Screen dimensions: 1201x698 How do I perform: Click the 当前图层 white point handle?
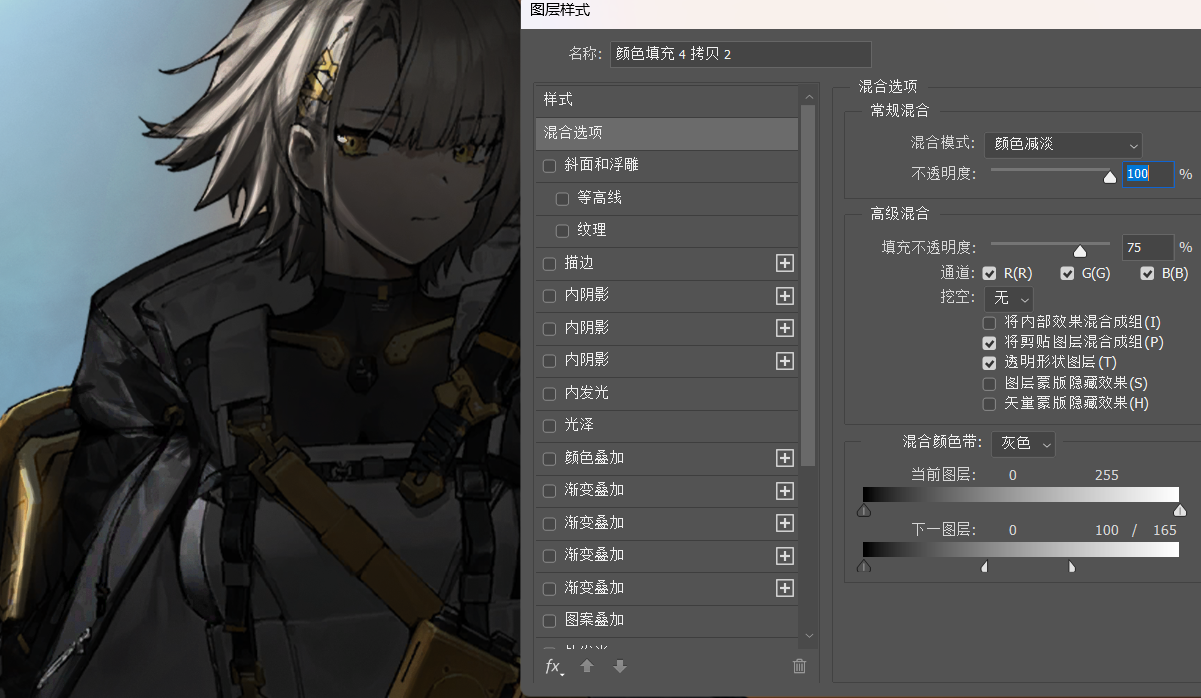[x=1179, y=510]
